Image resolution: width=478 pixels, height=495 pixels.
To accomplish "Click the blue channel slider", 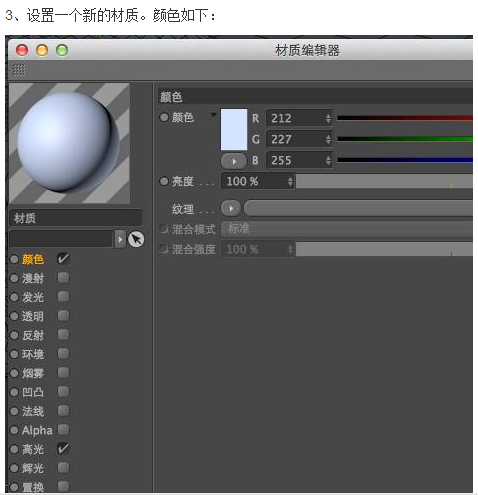I will 405,160.
